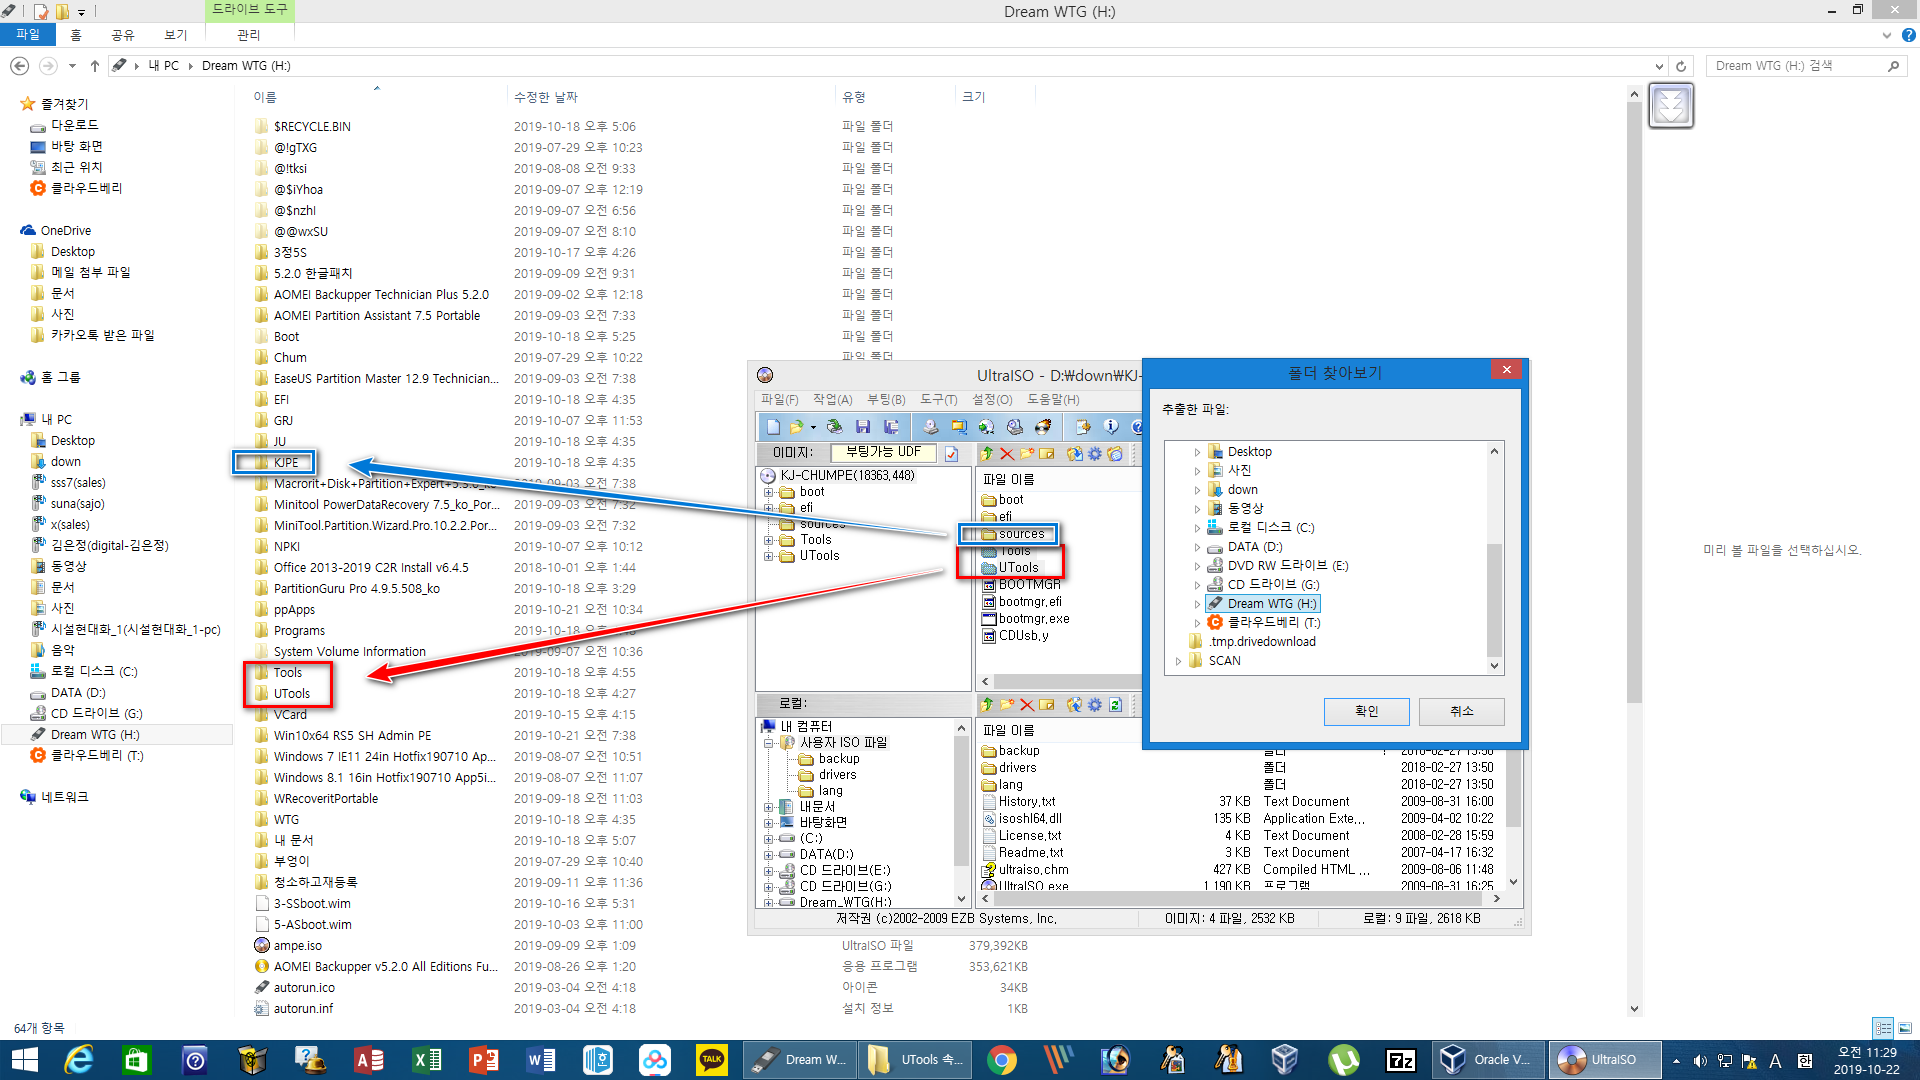Expand boot folder in UltraISO image tree

769,492
